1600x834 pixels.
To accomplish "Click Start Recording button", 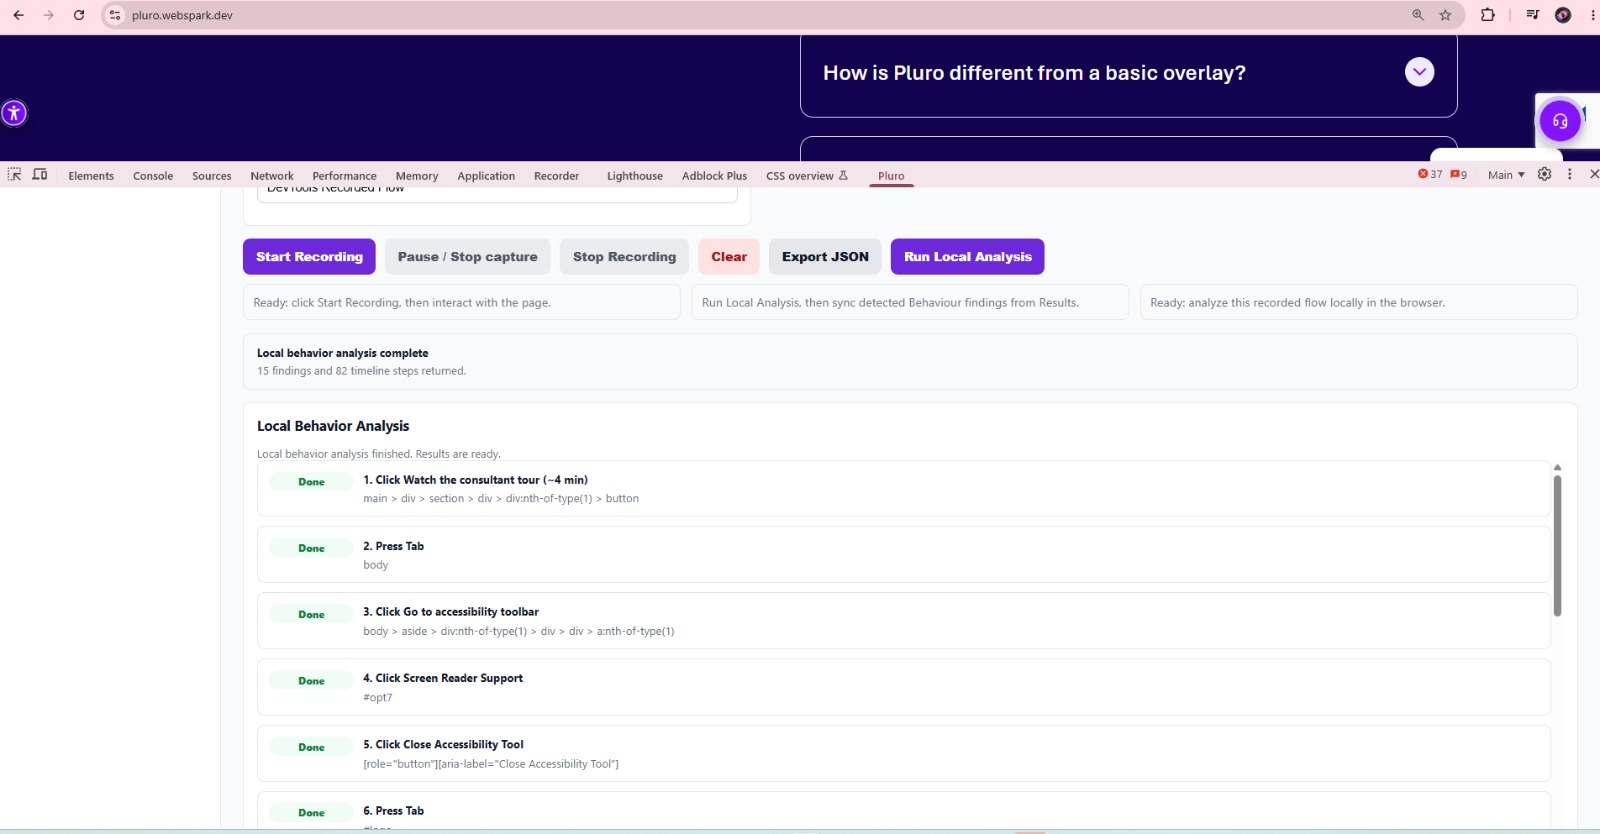I will tap(309, 256).
